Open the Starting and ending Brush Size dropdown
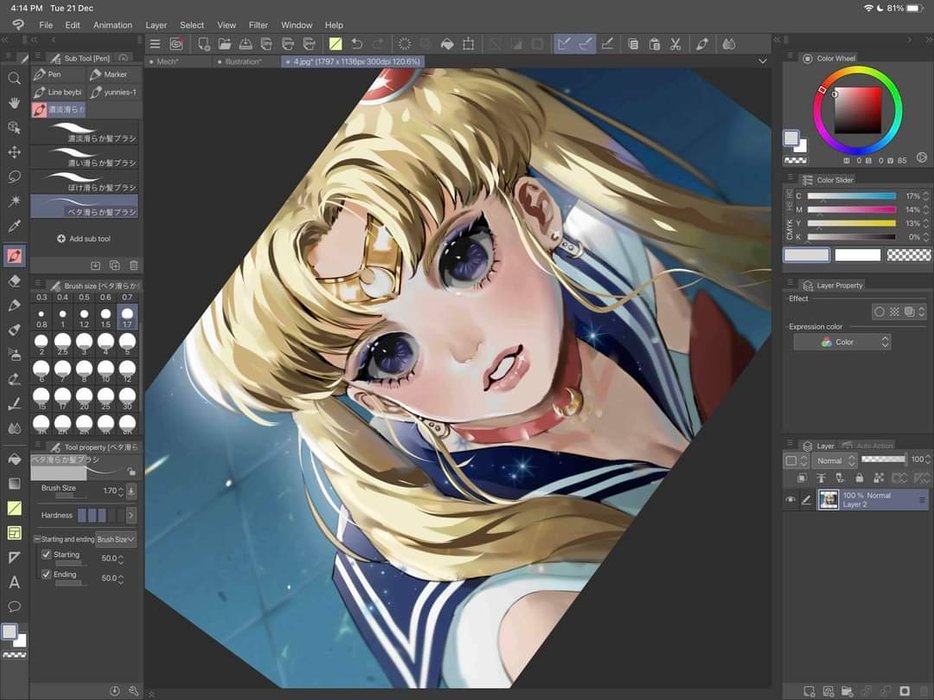The height and width of the screenshot is (700, 934). pyautogui.click(x=116, y=539)
